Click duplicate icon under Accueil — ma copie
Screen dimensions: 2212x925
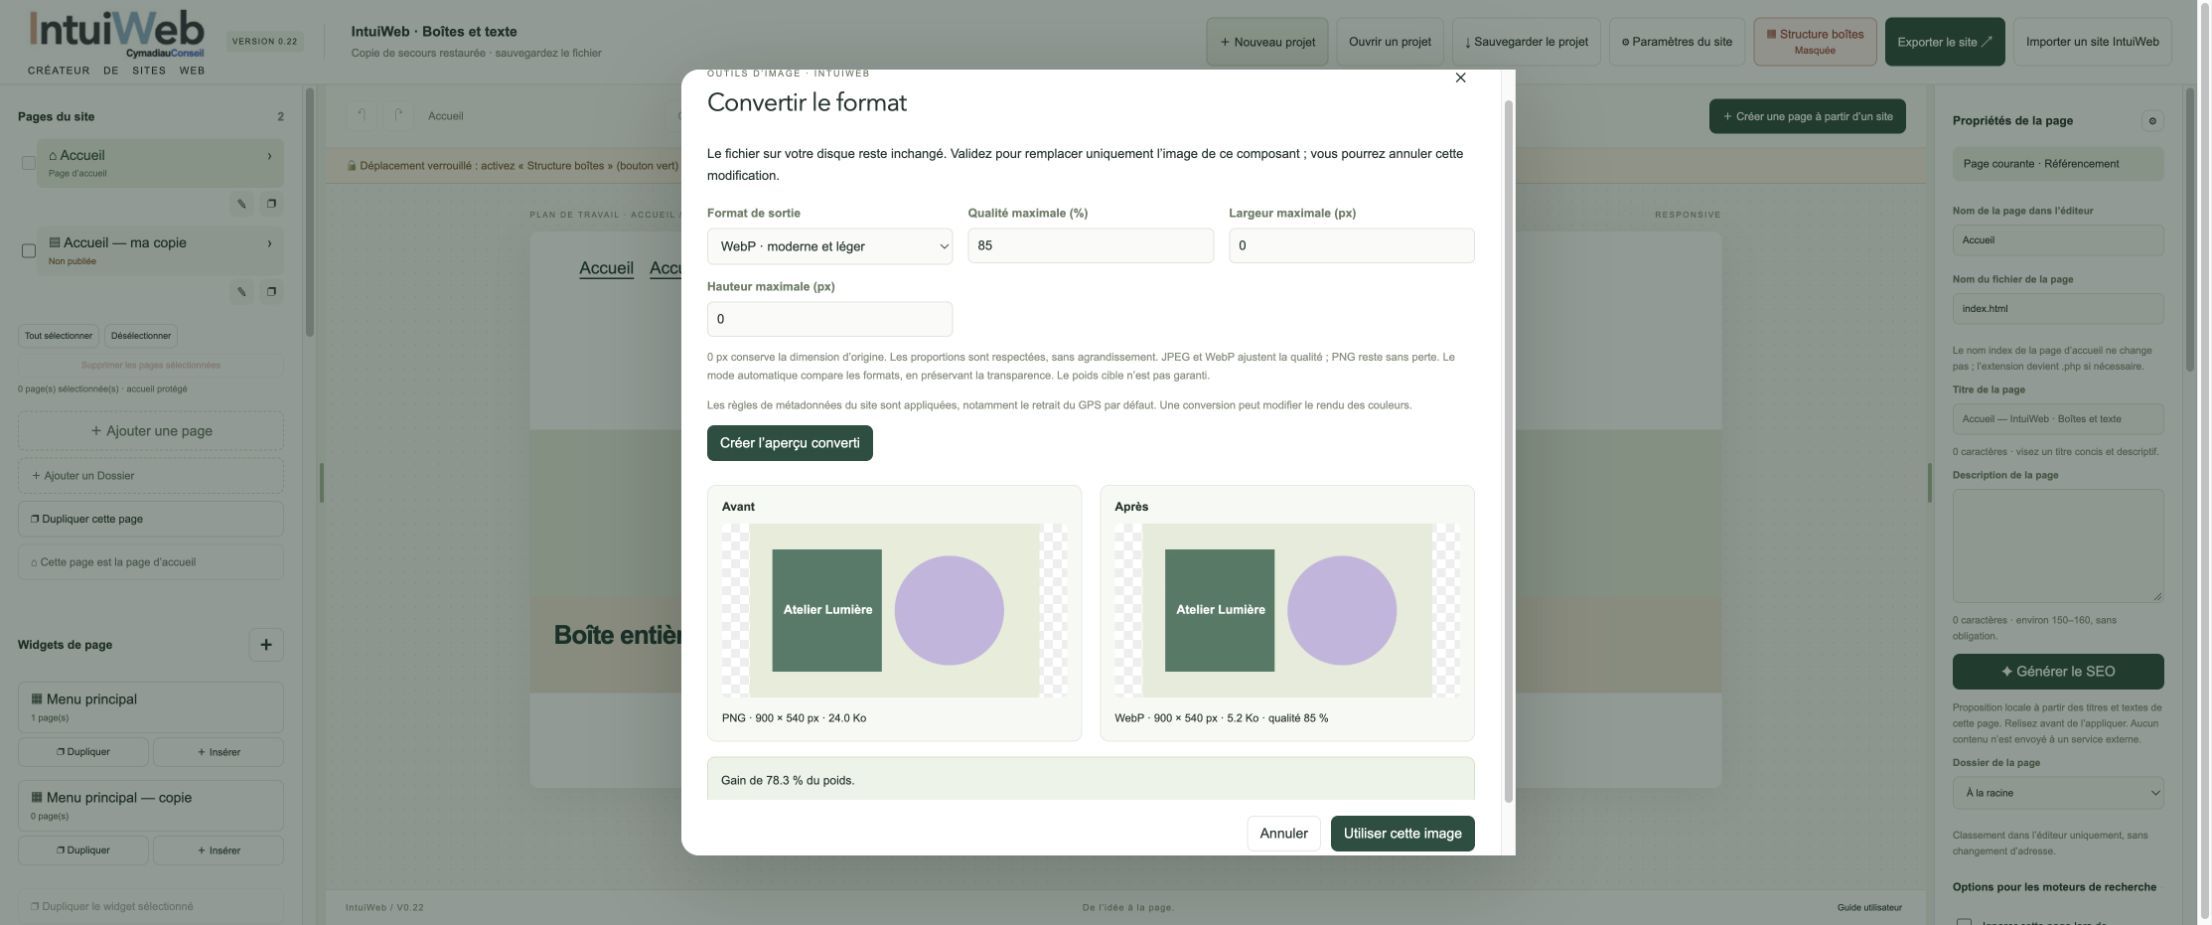click(x=271, y=292)
